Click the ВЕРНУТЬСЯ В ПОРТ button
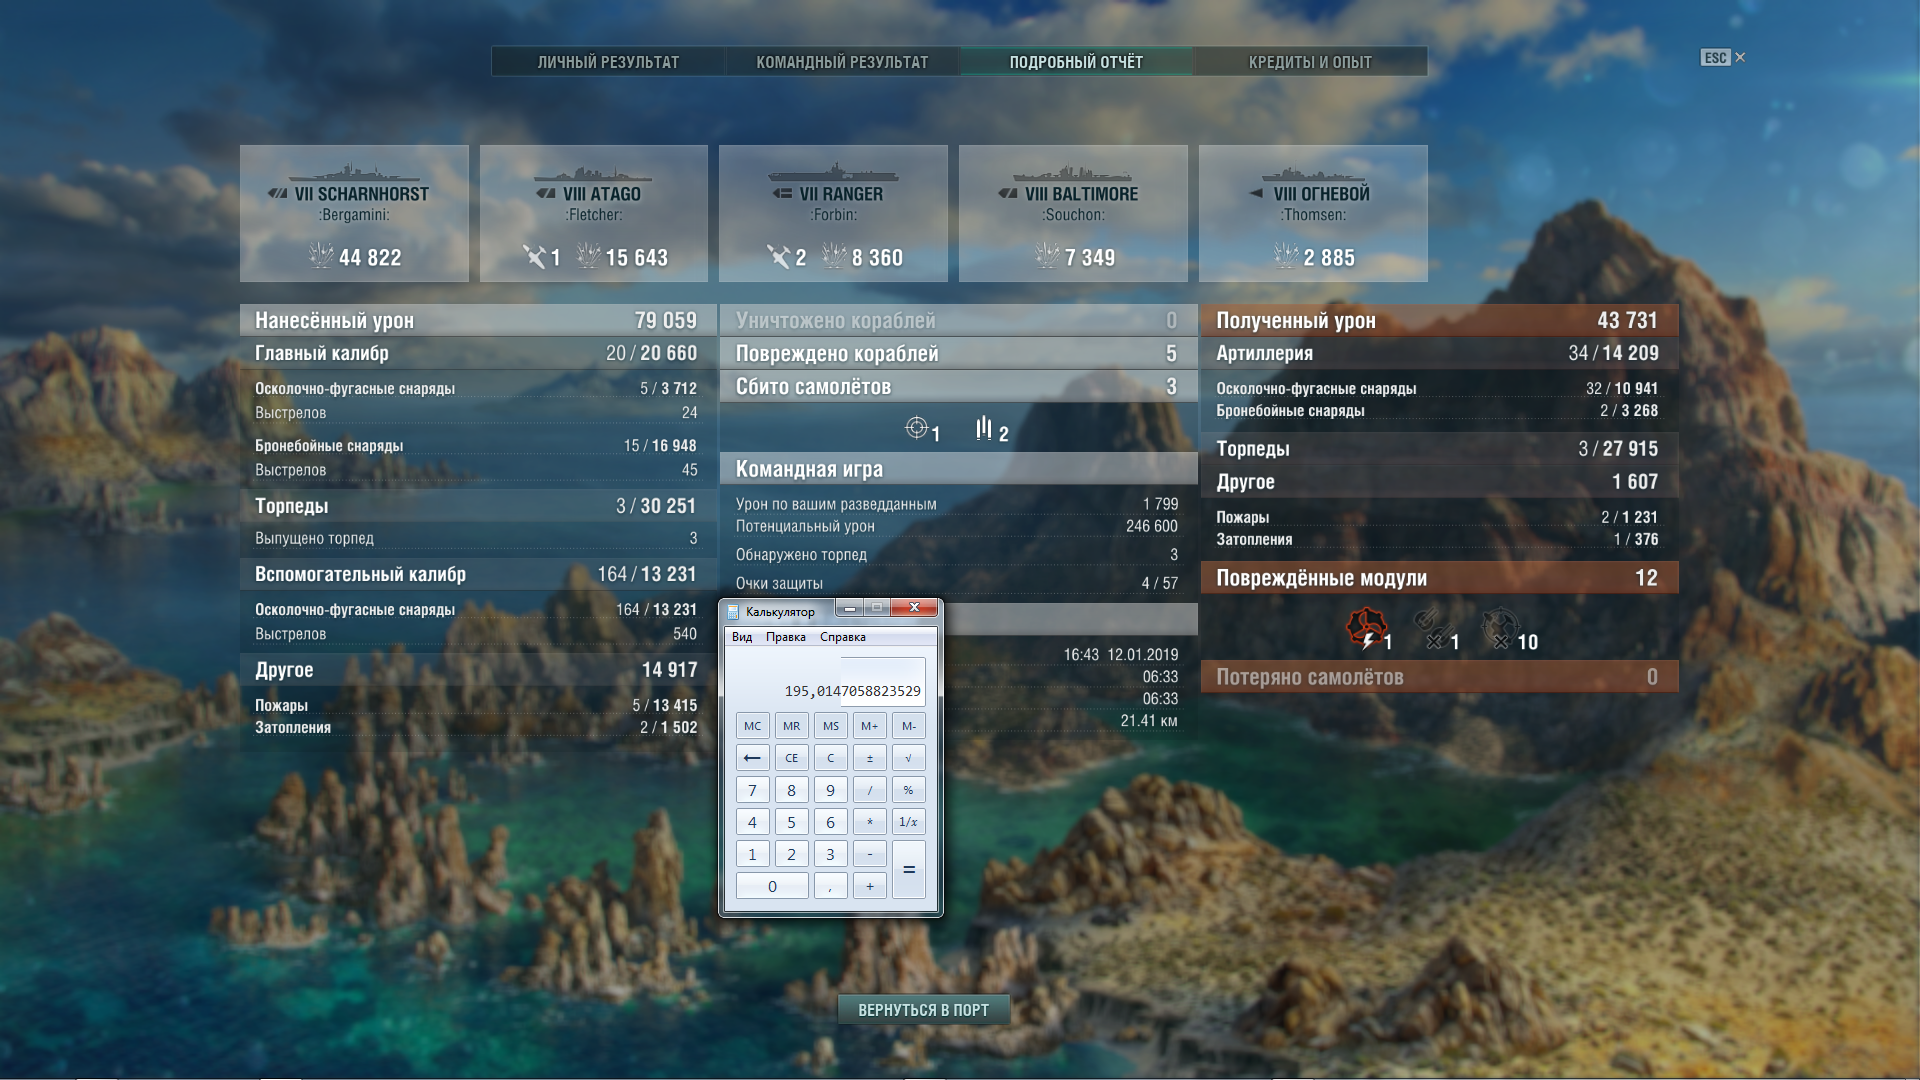This screenshot has width=1920, height=1080. (923, 1010)
